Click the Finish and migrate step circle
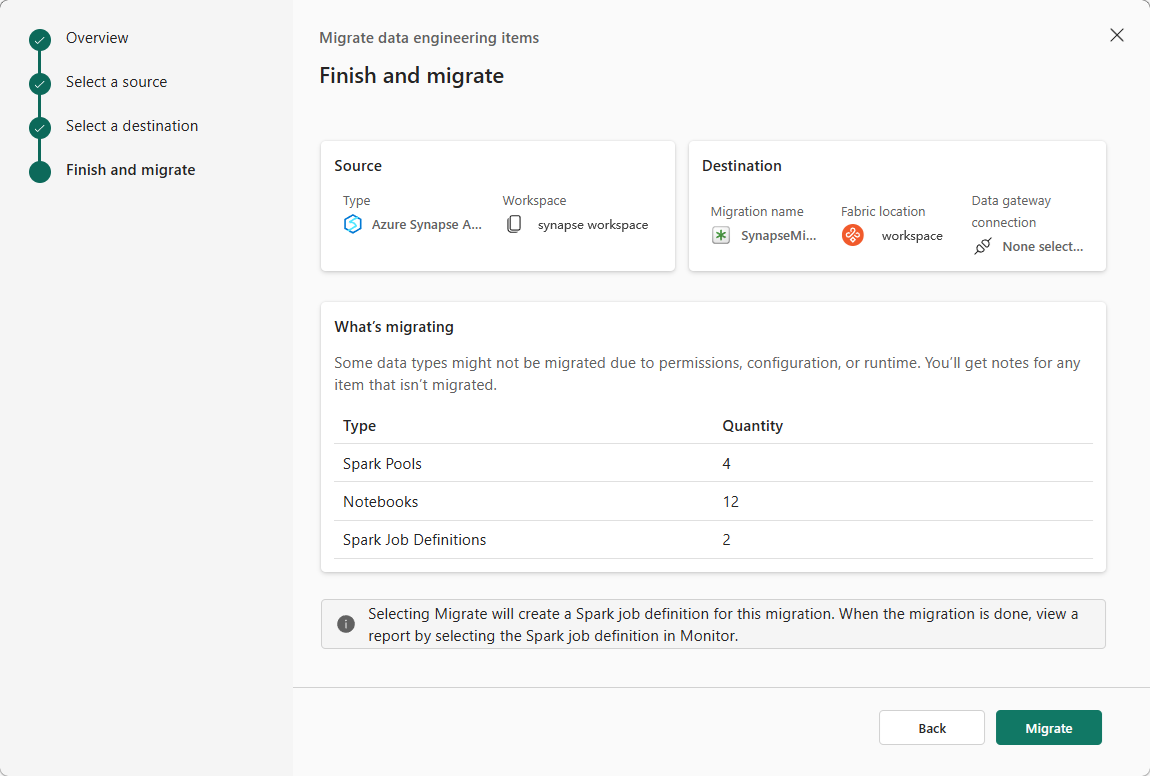Image resolution: width=1150 pixels, height=776 pixels. (x=40, y=172)
